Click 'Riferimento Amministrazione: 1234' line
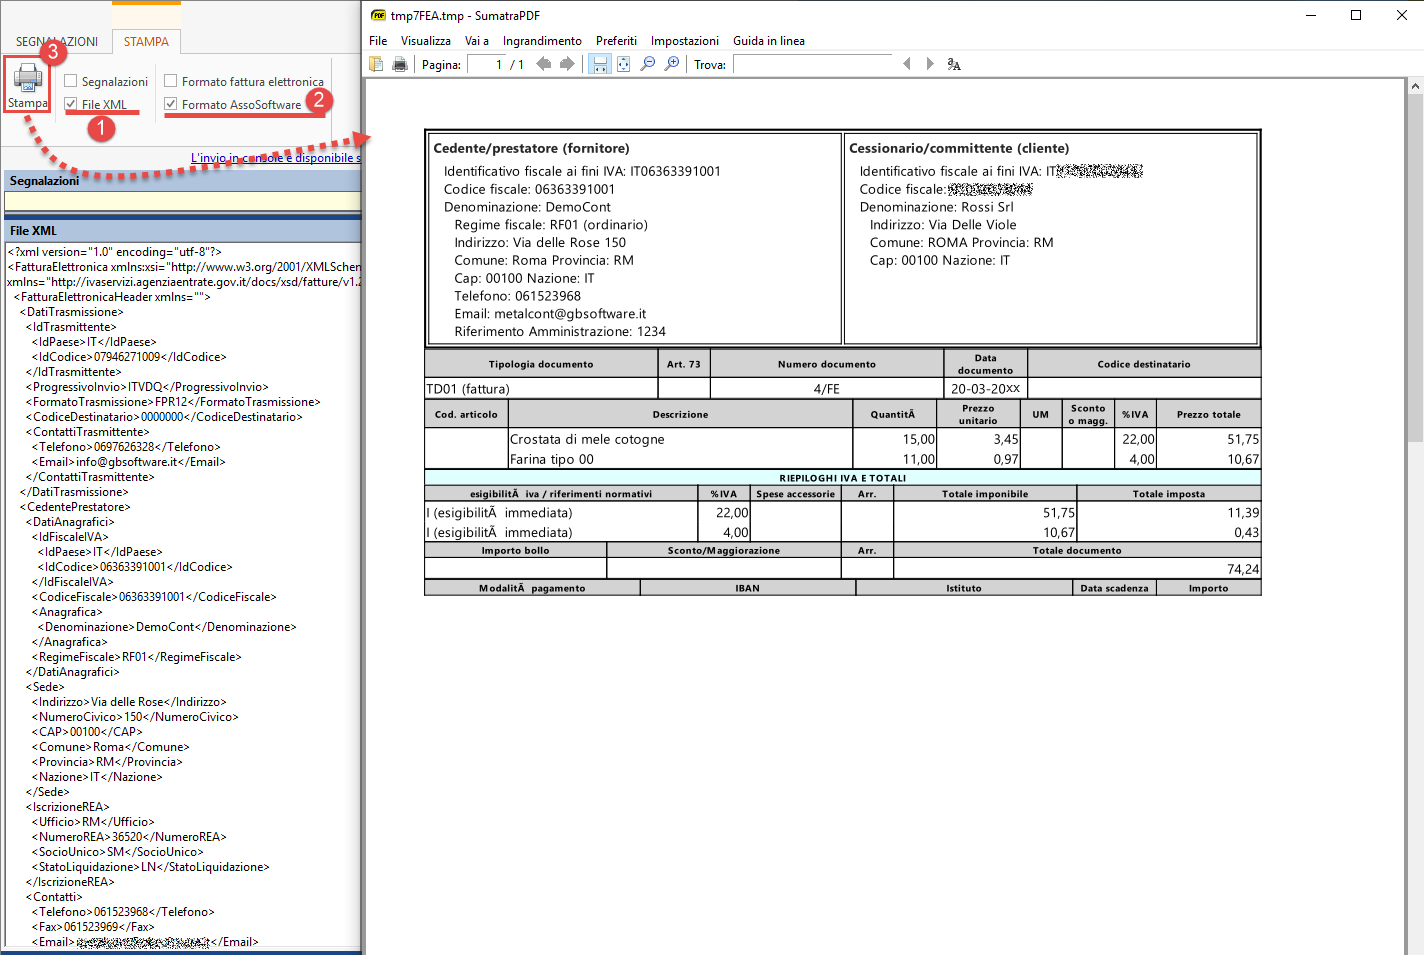1424x955 pixels. pyautogui.click(x=560, y=332)
